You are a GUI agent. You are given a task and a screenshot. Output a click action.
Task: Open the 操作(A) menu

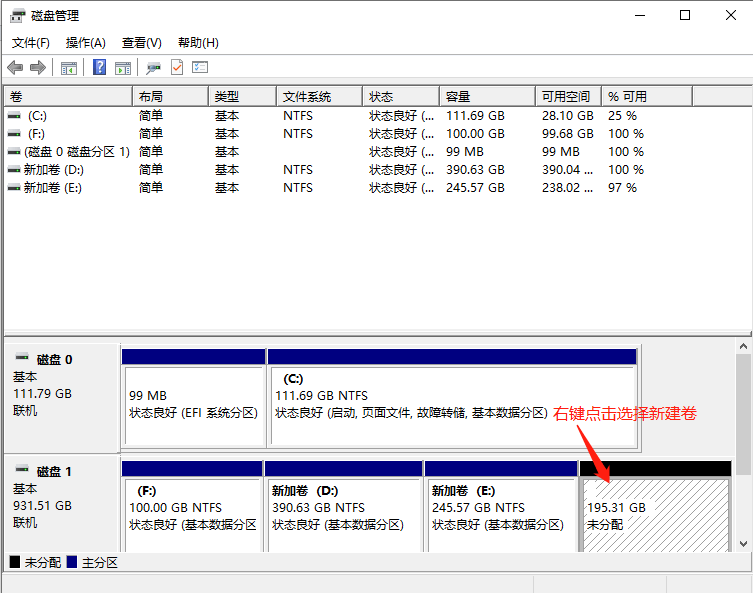pos(85,43)
